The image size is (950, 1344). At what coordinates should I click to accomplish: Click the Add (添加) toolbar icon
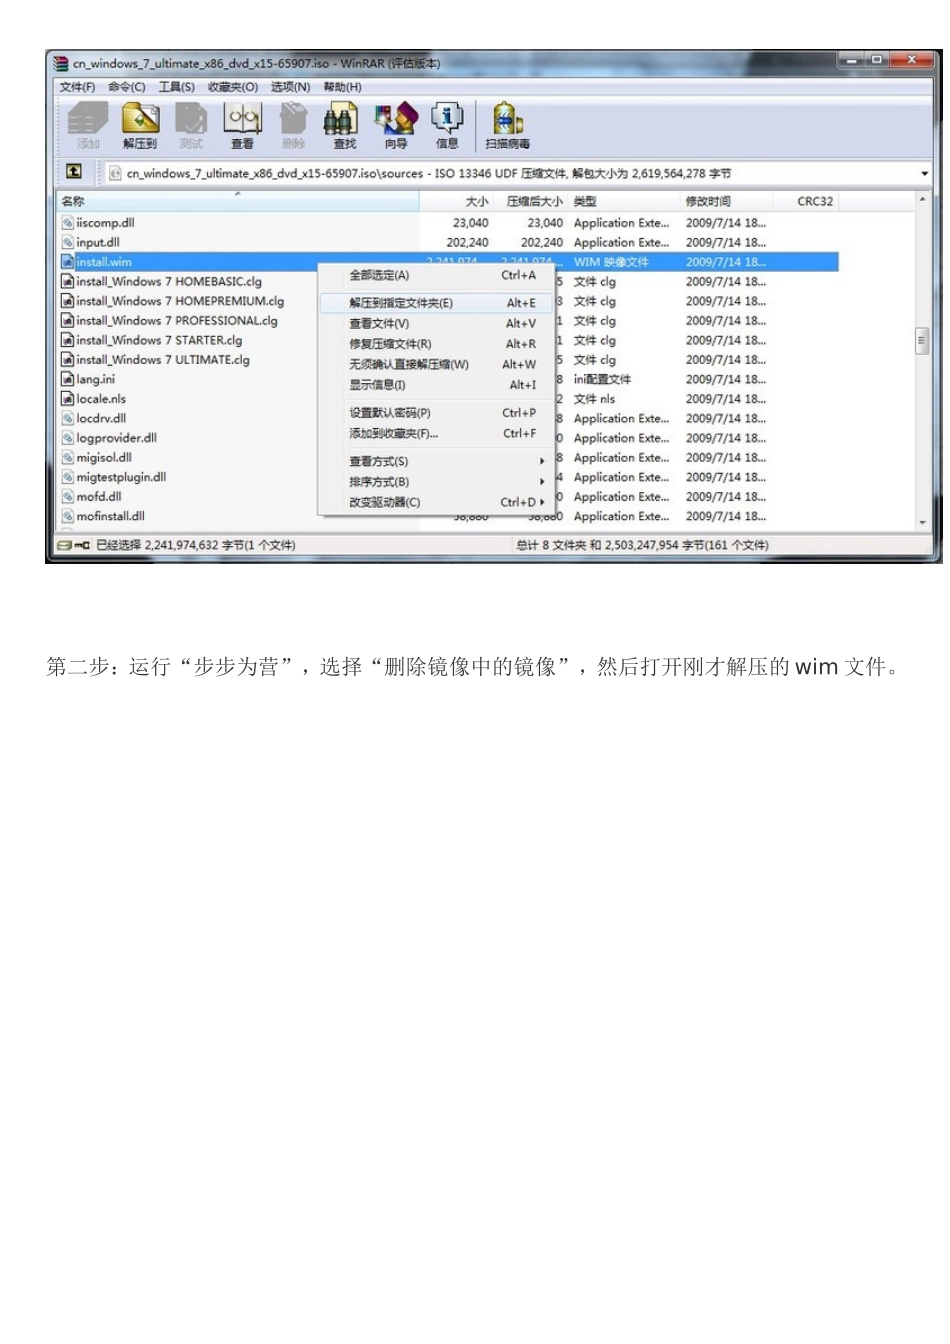(88, 125)
